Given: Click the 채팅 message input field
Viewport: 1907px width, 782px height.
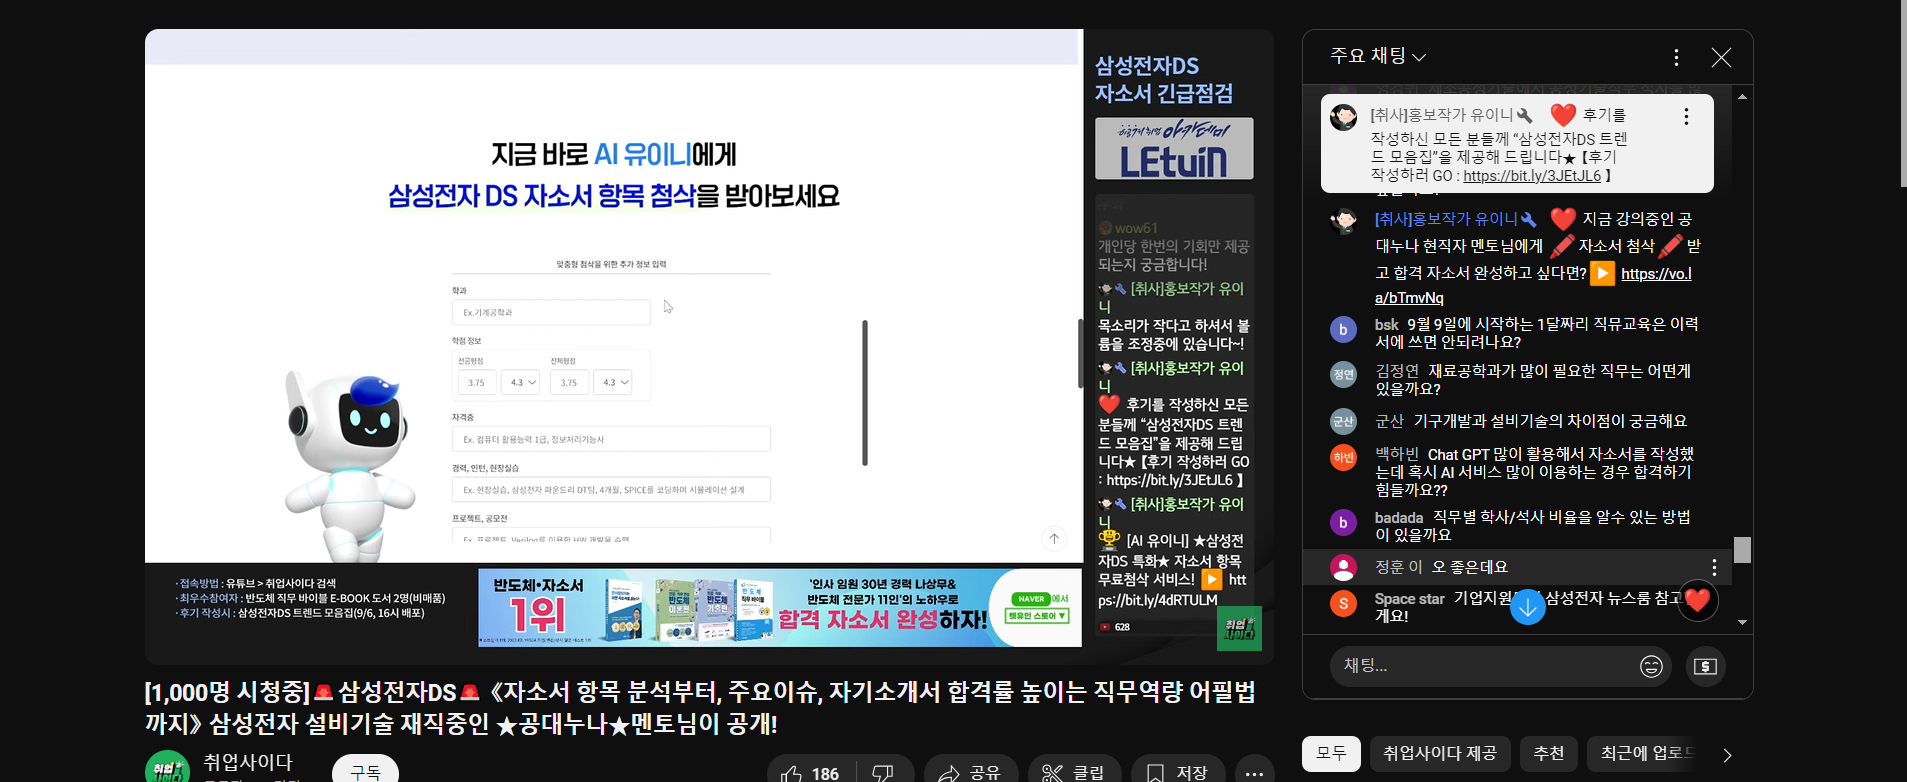Looking at the screenshot, I should 1480,666.
